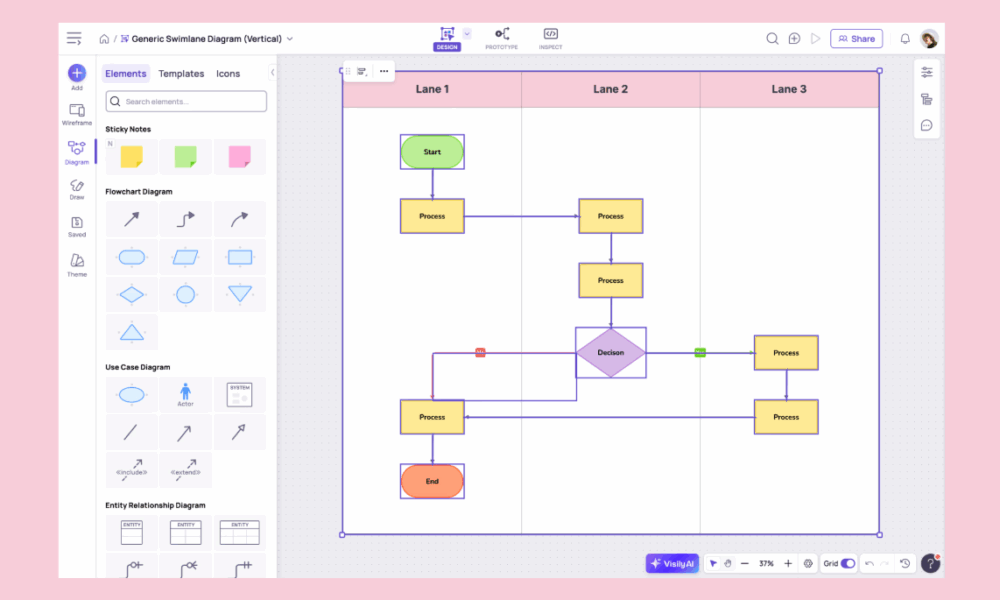Select the hand pan tool
Image resolution: width=1000 pixels, height=600 pixels.
[728, 564]
